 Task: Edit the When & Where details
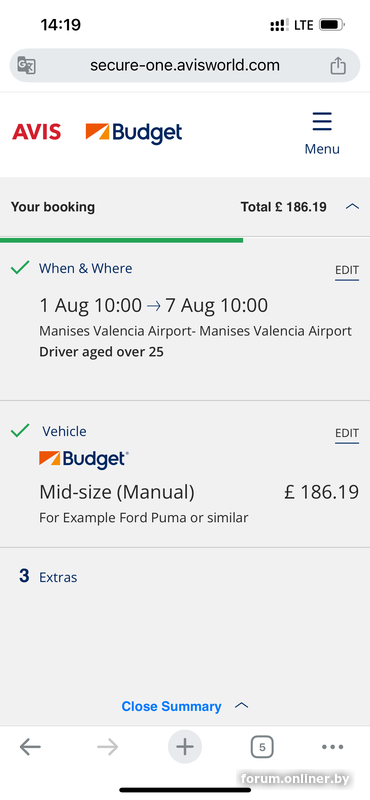pos(347,270)
